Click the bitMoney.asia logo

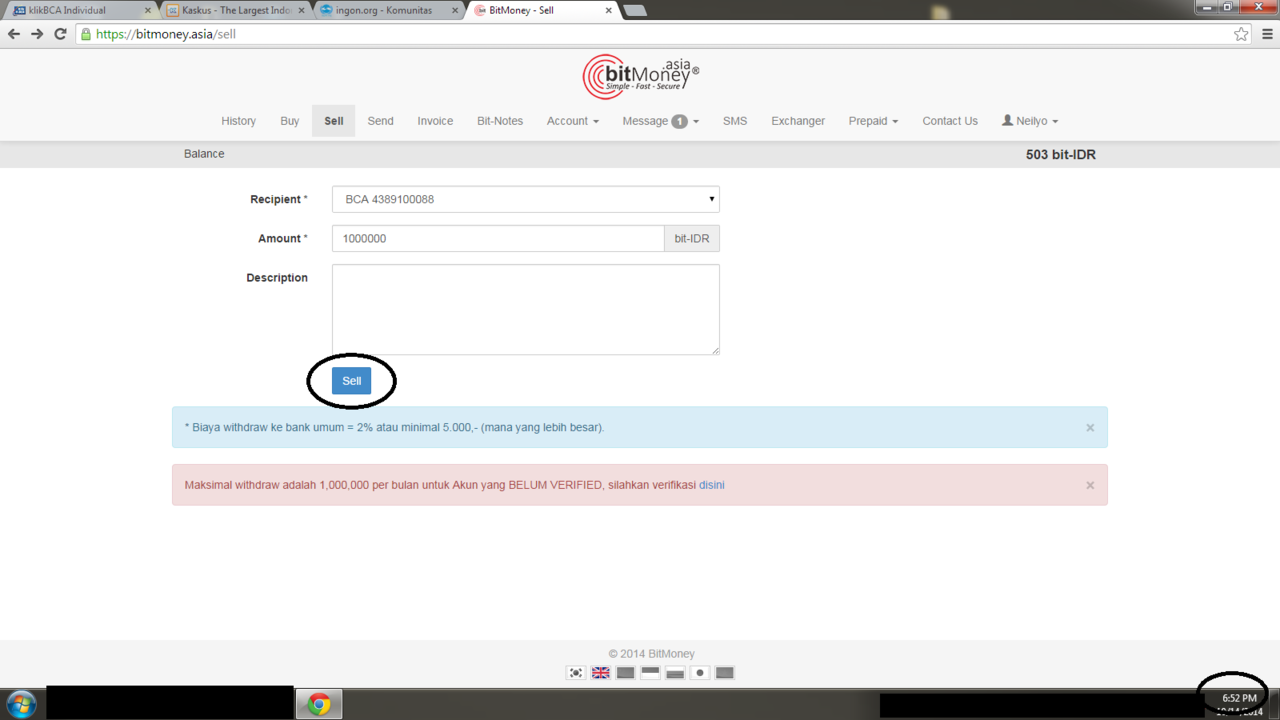click(x=641, y=76)
